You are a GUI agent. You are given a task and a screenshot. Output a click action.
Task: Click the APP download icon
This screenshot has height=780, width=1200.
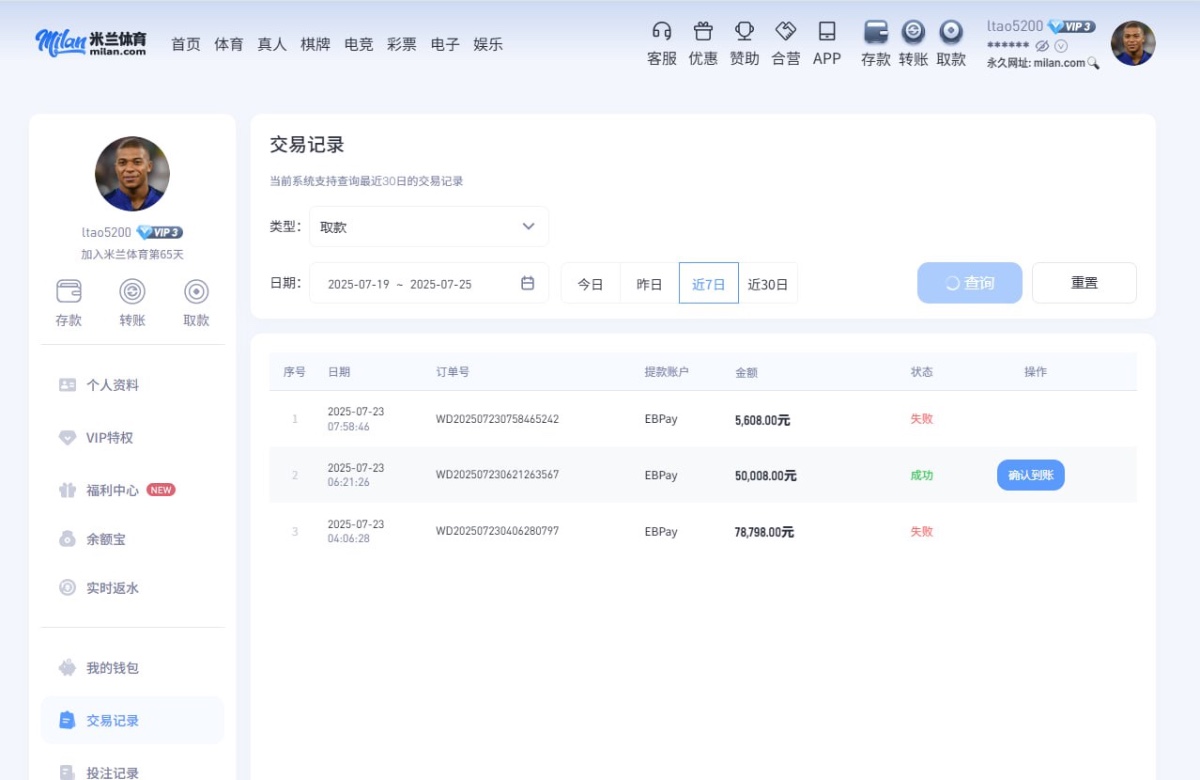pos(826,43)
